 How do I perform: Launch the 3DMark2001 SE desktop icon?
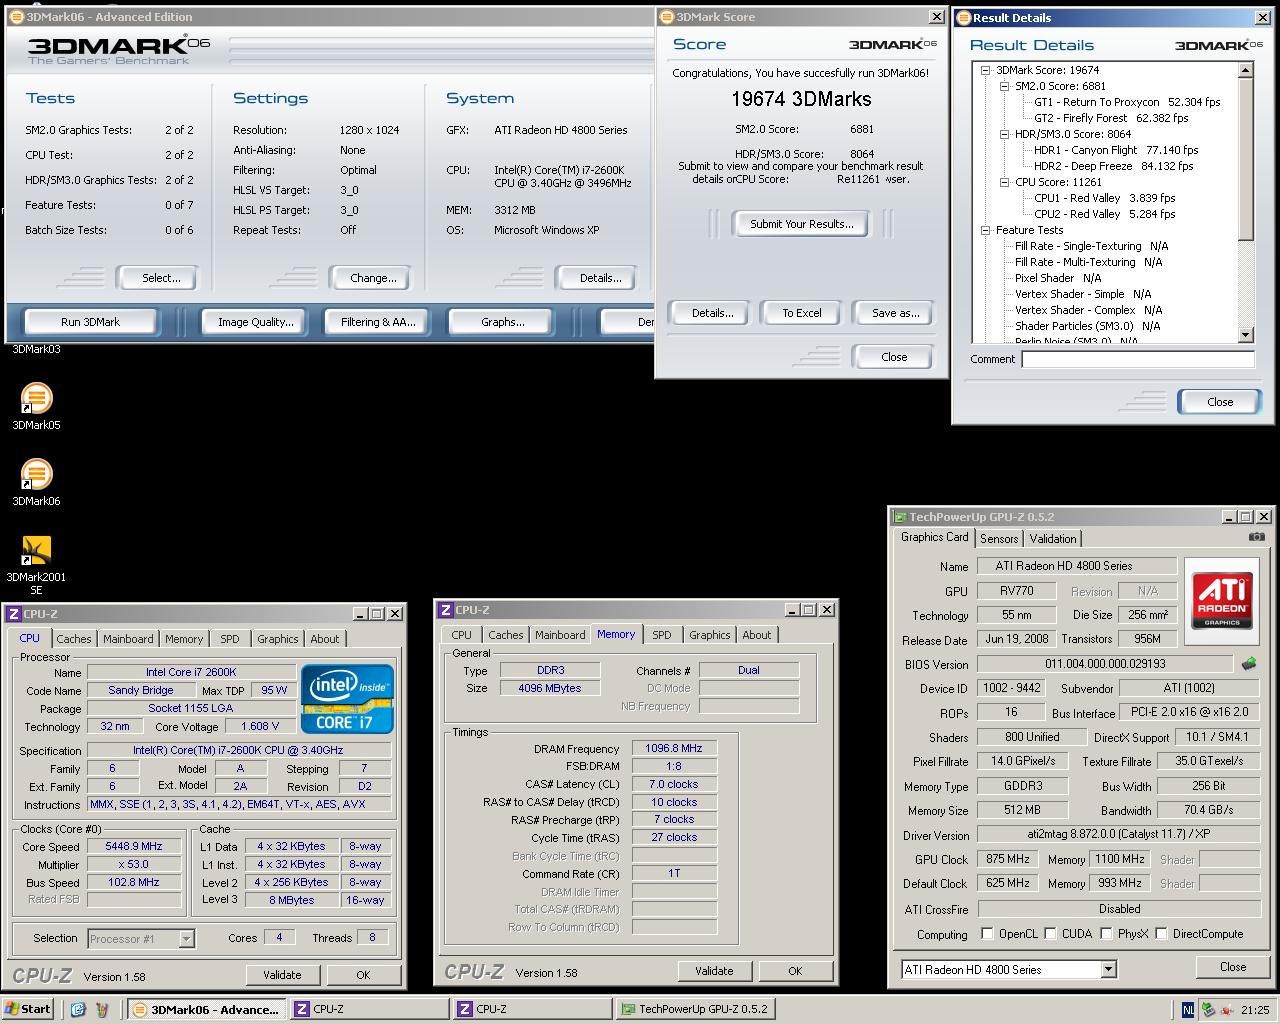click(x=36, y=551)
